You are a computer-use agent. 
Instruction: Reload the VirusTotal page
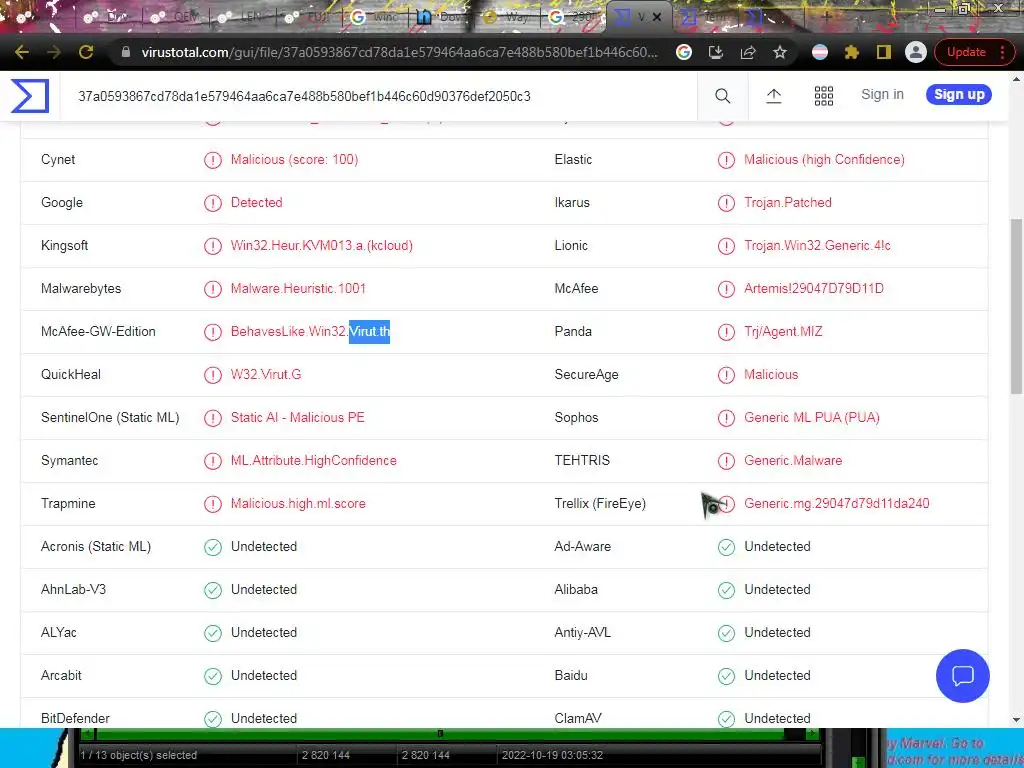[86, 52]
